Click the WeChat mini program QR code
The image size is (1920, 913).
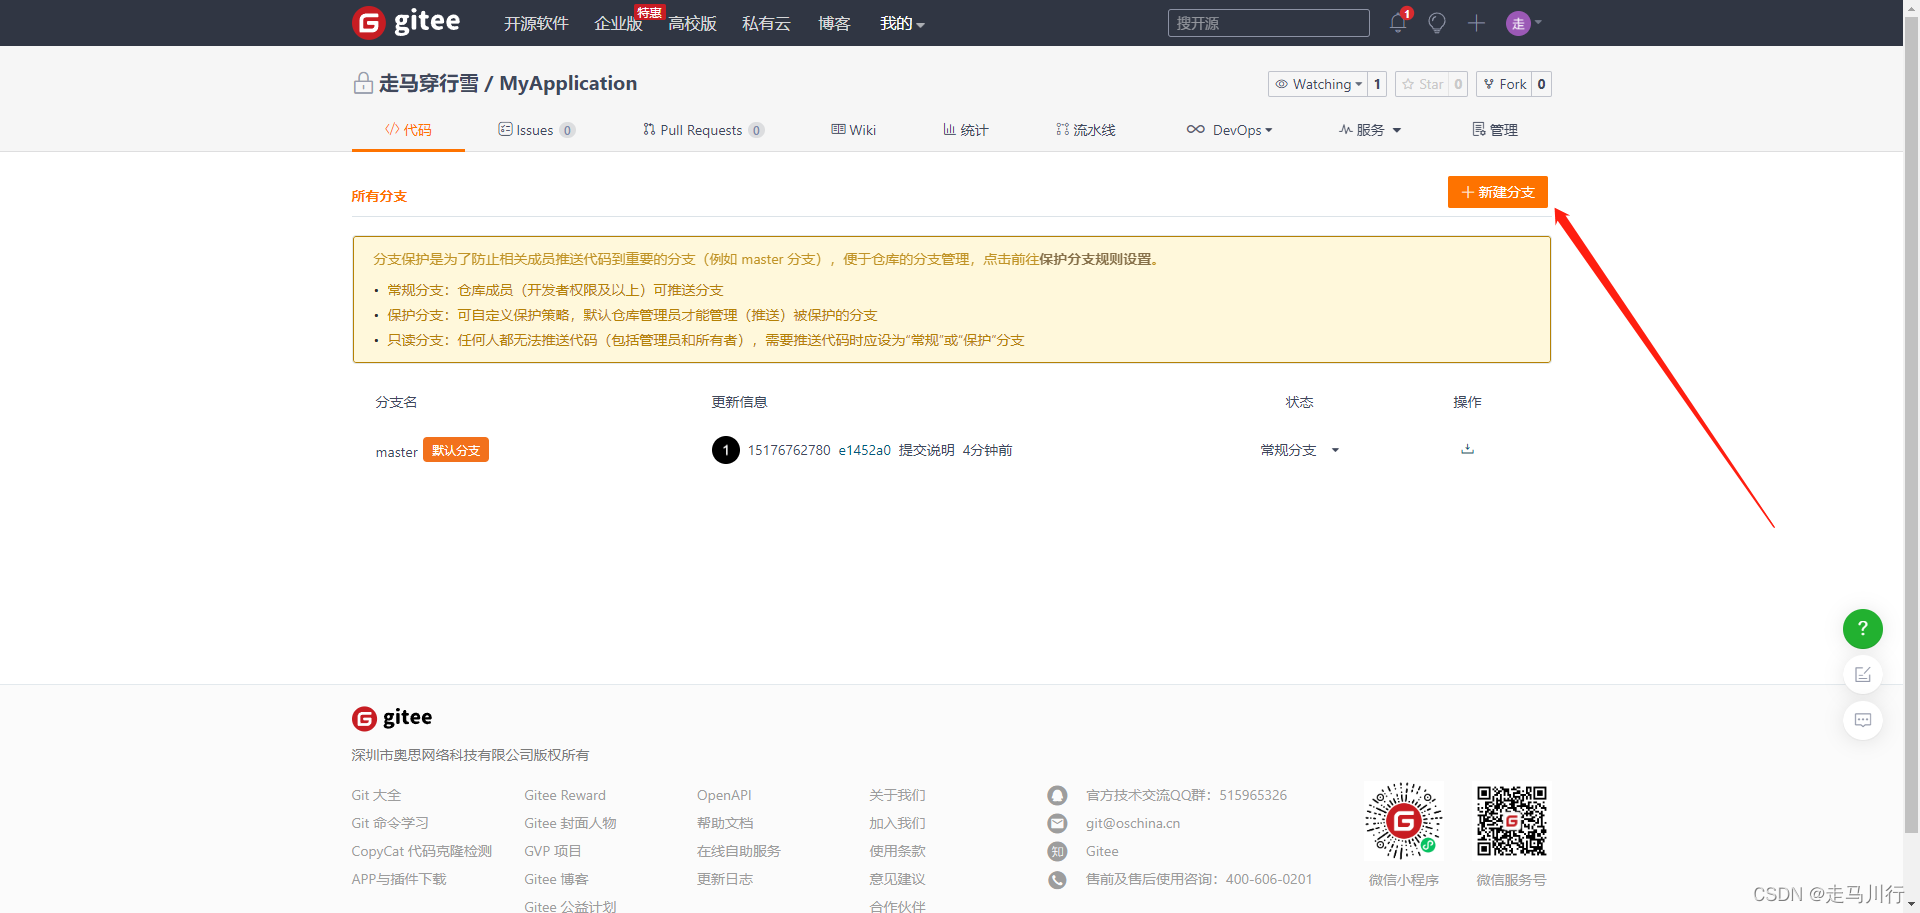pos(1404,821)
